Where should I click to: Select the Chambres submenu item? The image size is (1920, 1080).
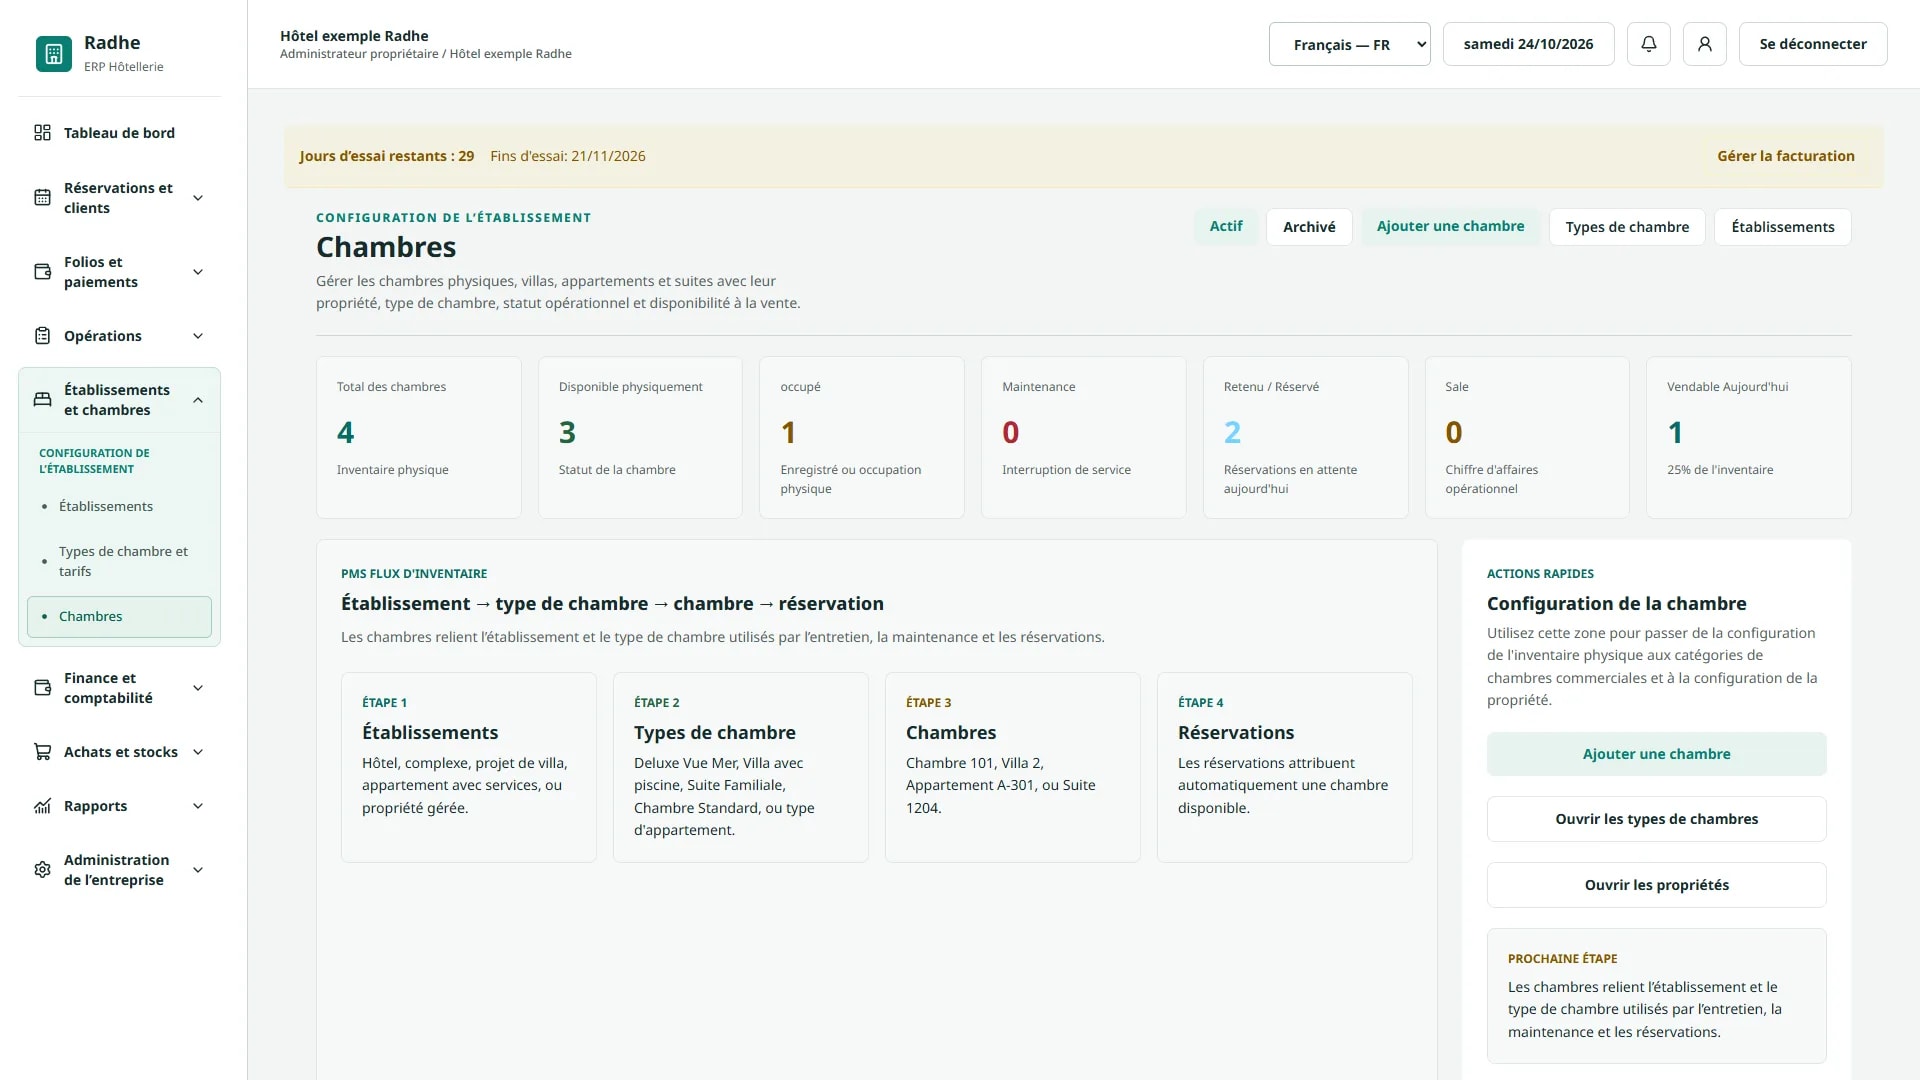point(119,617)
